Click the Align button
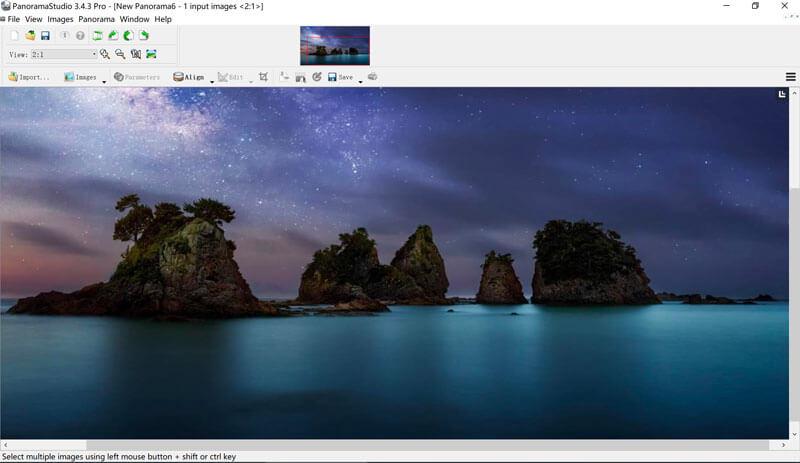This screenshot has width=800, height=463. [189, 77]
